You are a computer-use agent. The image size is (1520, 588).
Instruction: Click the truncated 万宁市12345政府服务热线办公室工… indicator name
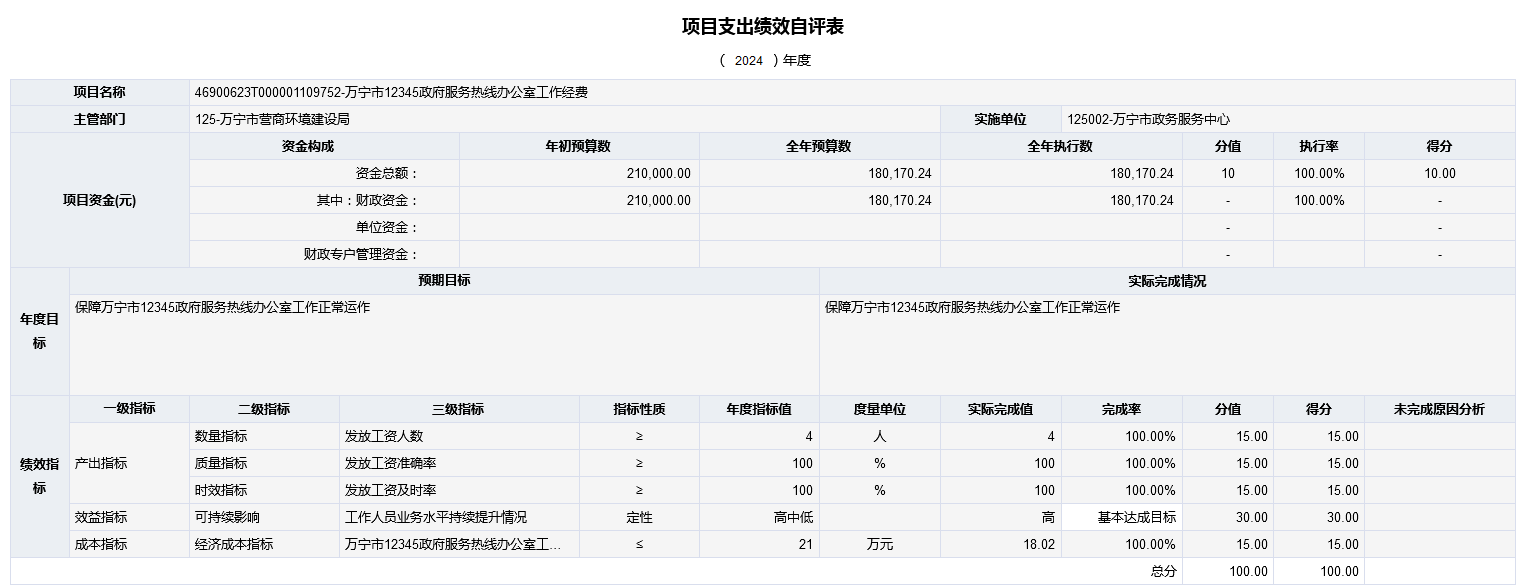[458, 544]
